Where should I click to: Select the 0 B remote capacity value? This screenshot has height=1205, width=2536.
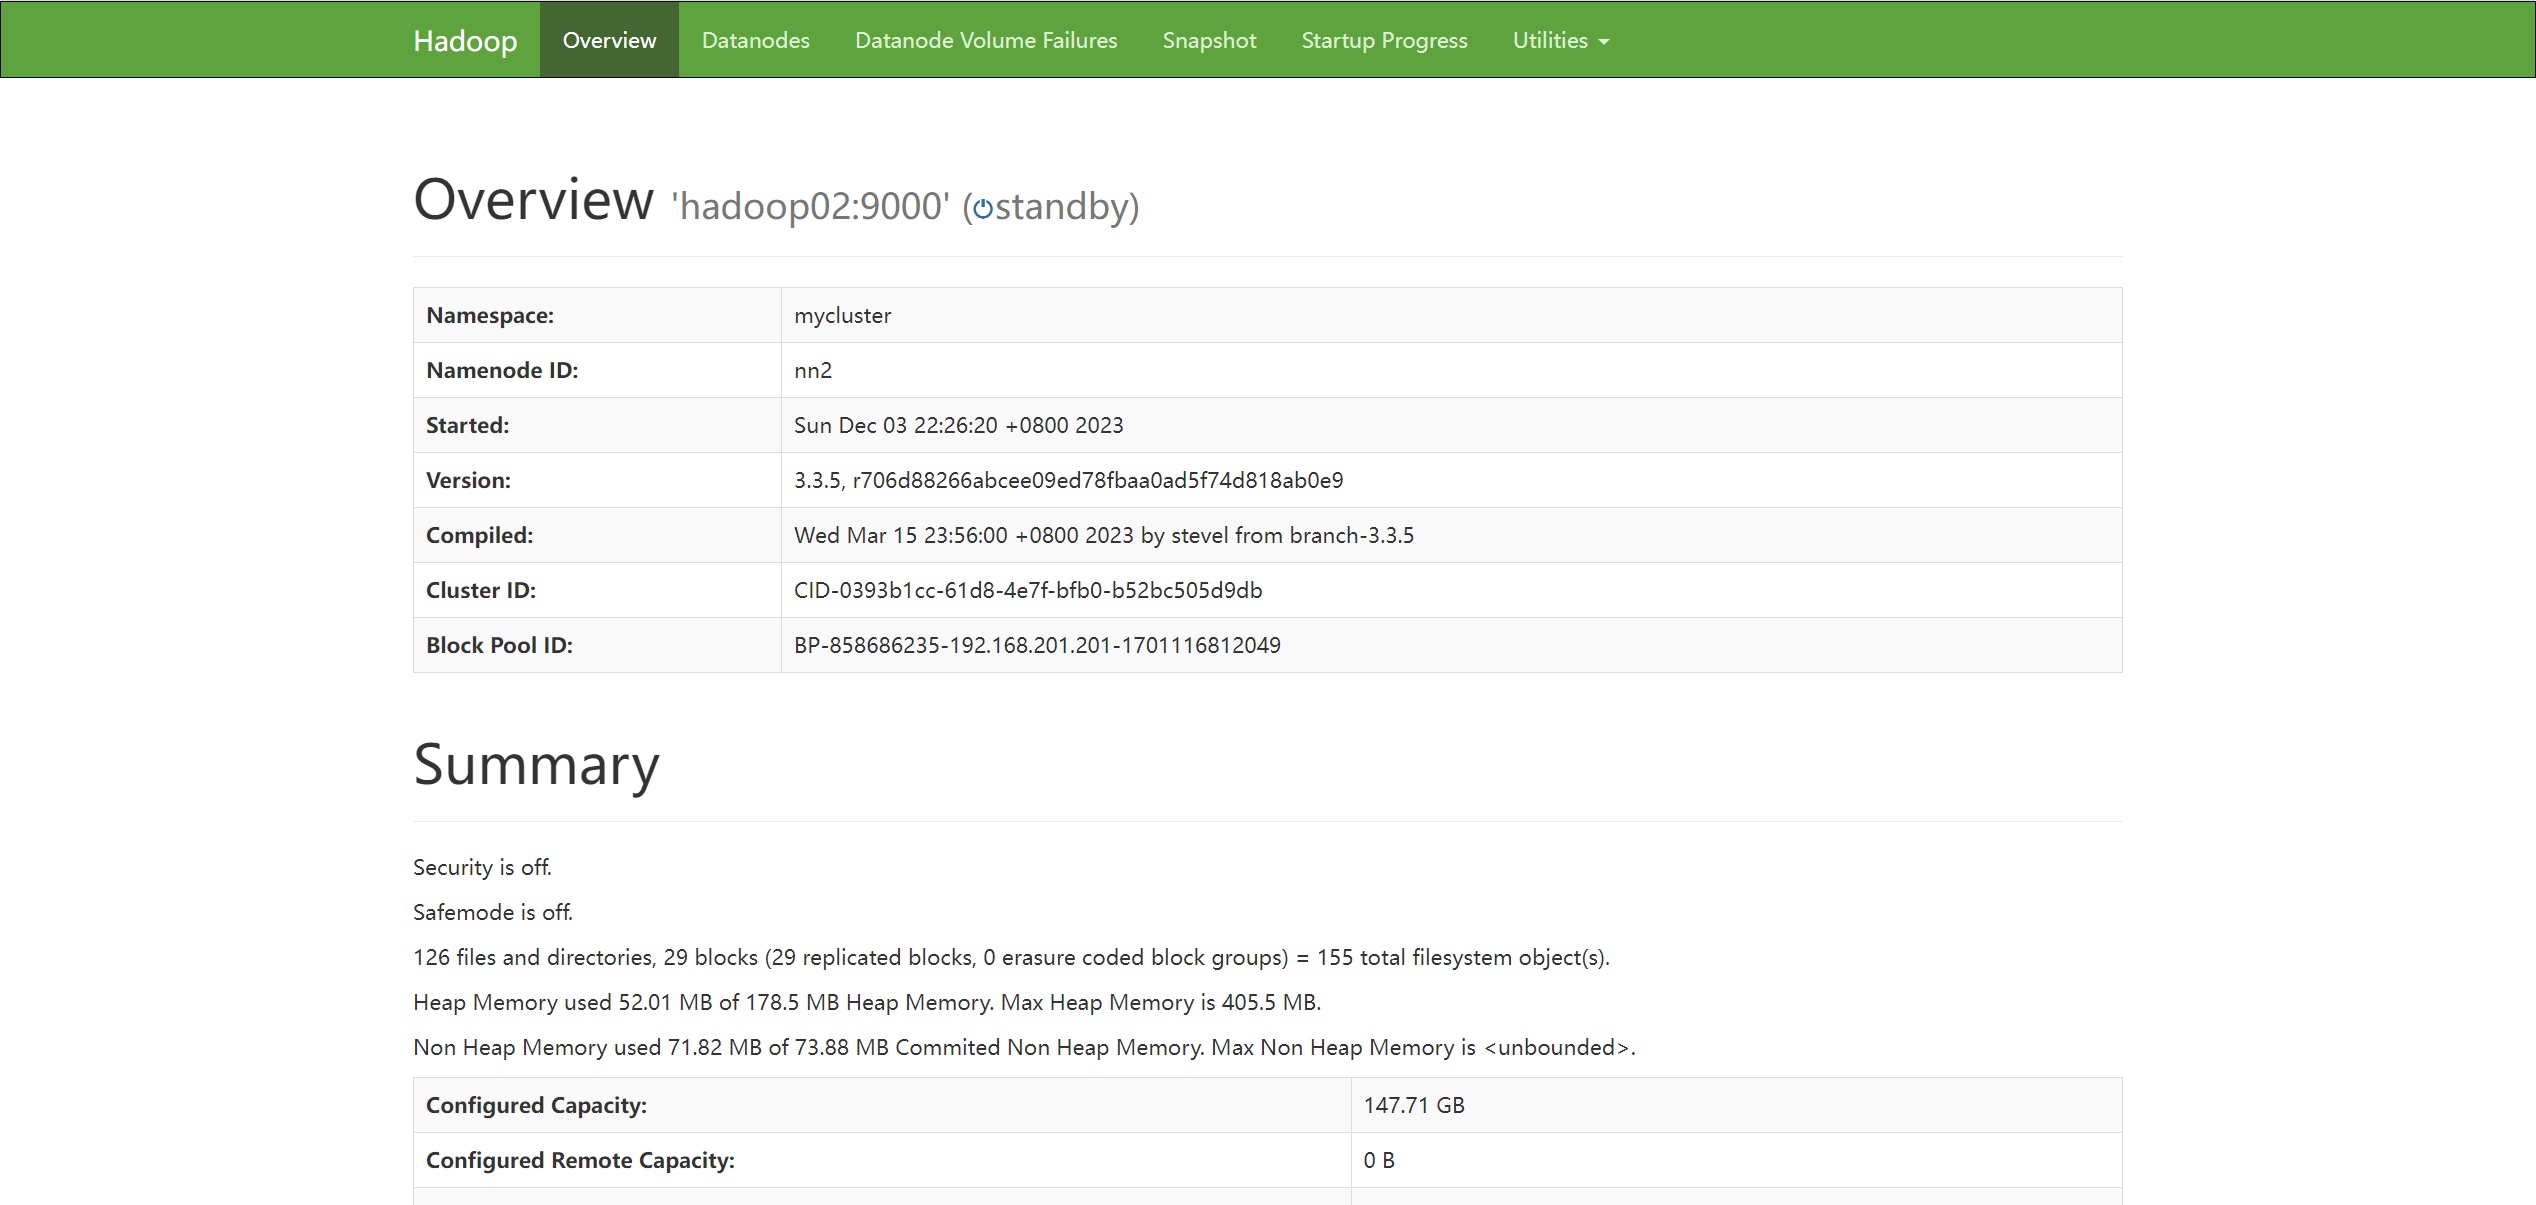point(1379,1160)
